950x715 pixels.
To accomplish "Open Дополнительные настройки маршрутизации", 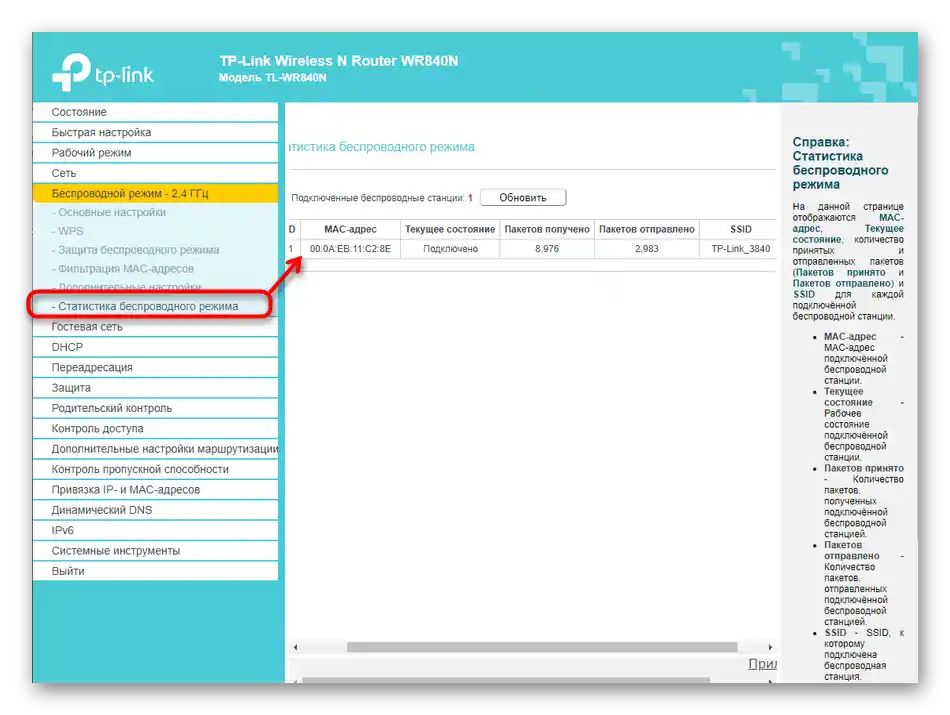I will [x=155, y=449].
